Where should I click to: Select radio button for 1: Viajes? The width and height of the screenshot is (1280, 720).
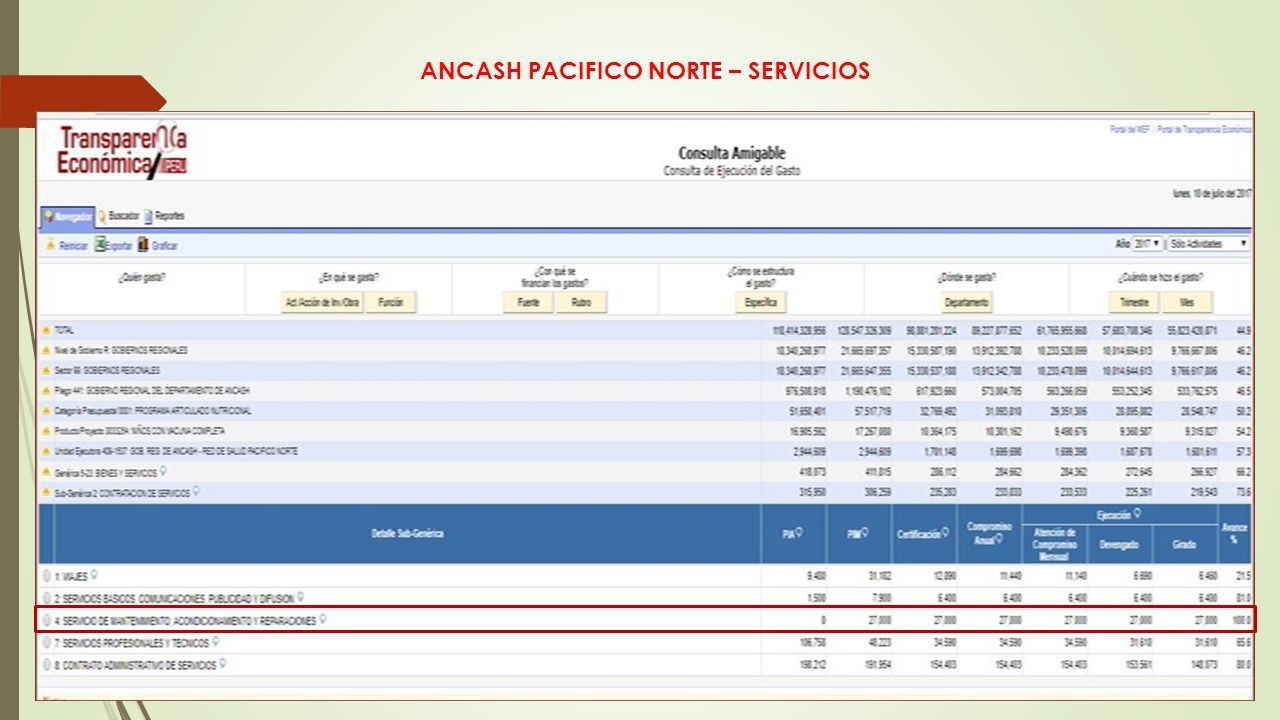(x=47, y=576)
